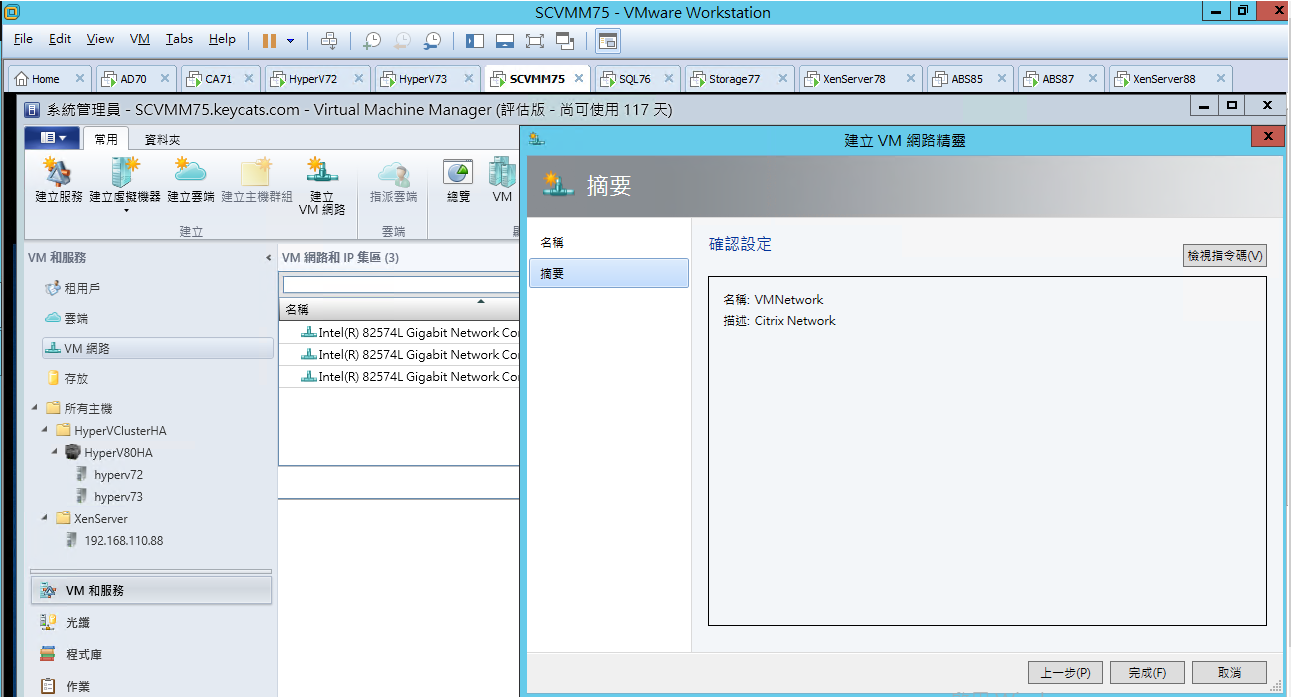Select 租用戶 in the VM 和服務 pane

click(x=82, y=288)
